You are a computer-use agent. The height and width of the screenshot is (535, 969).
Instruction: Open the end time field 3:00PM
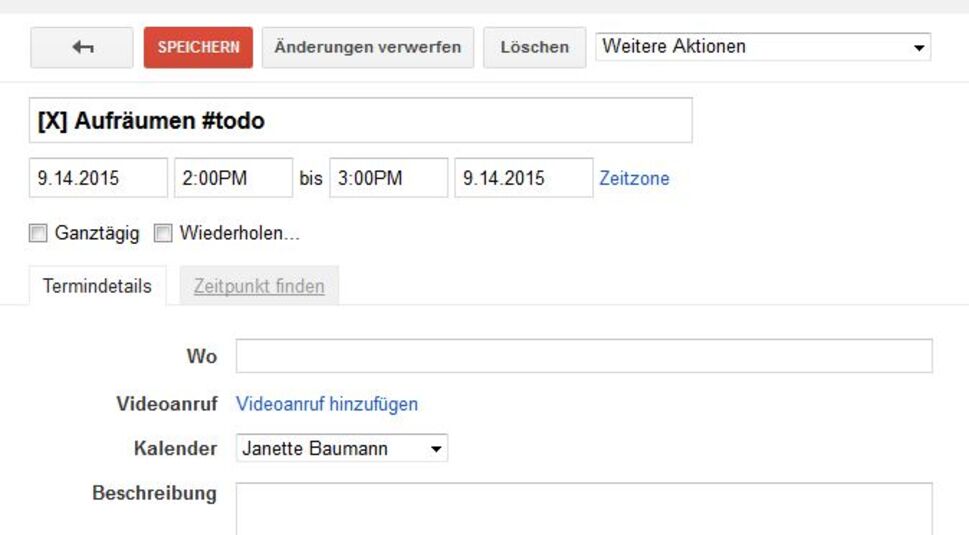388,179
